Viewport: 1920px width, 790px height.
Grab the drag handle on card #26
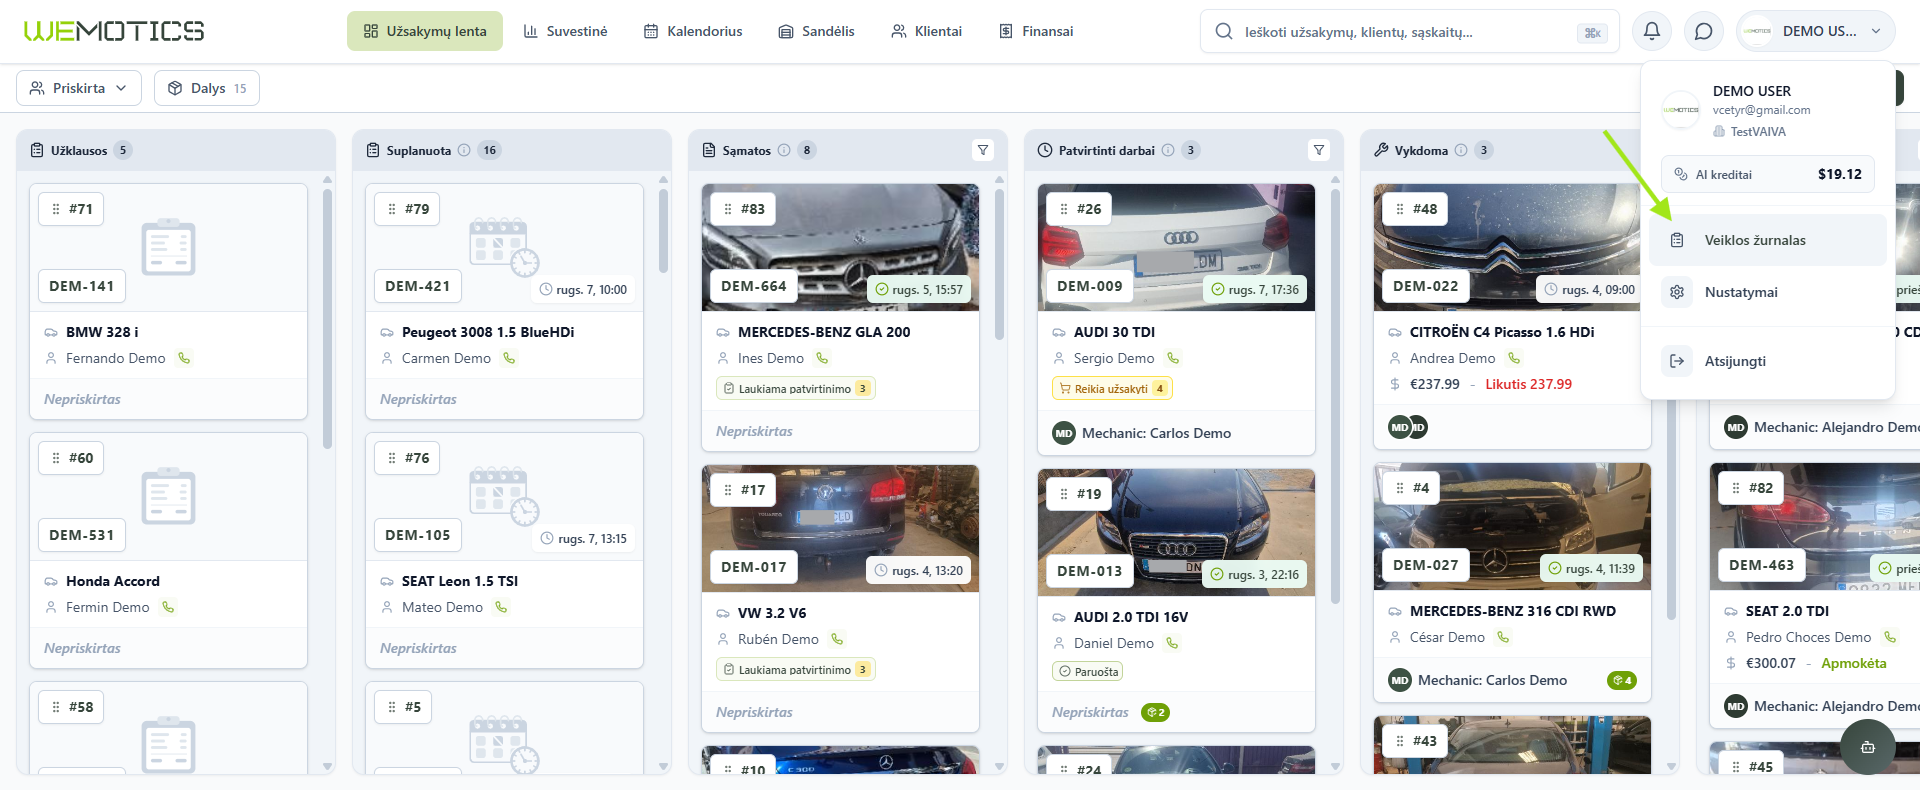1064,209
